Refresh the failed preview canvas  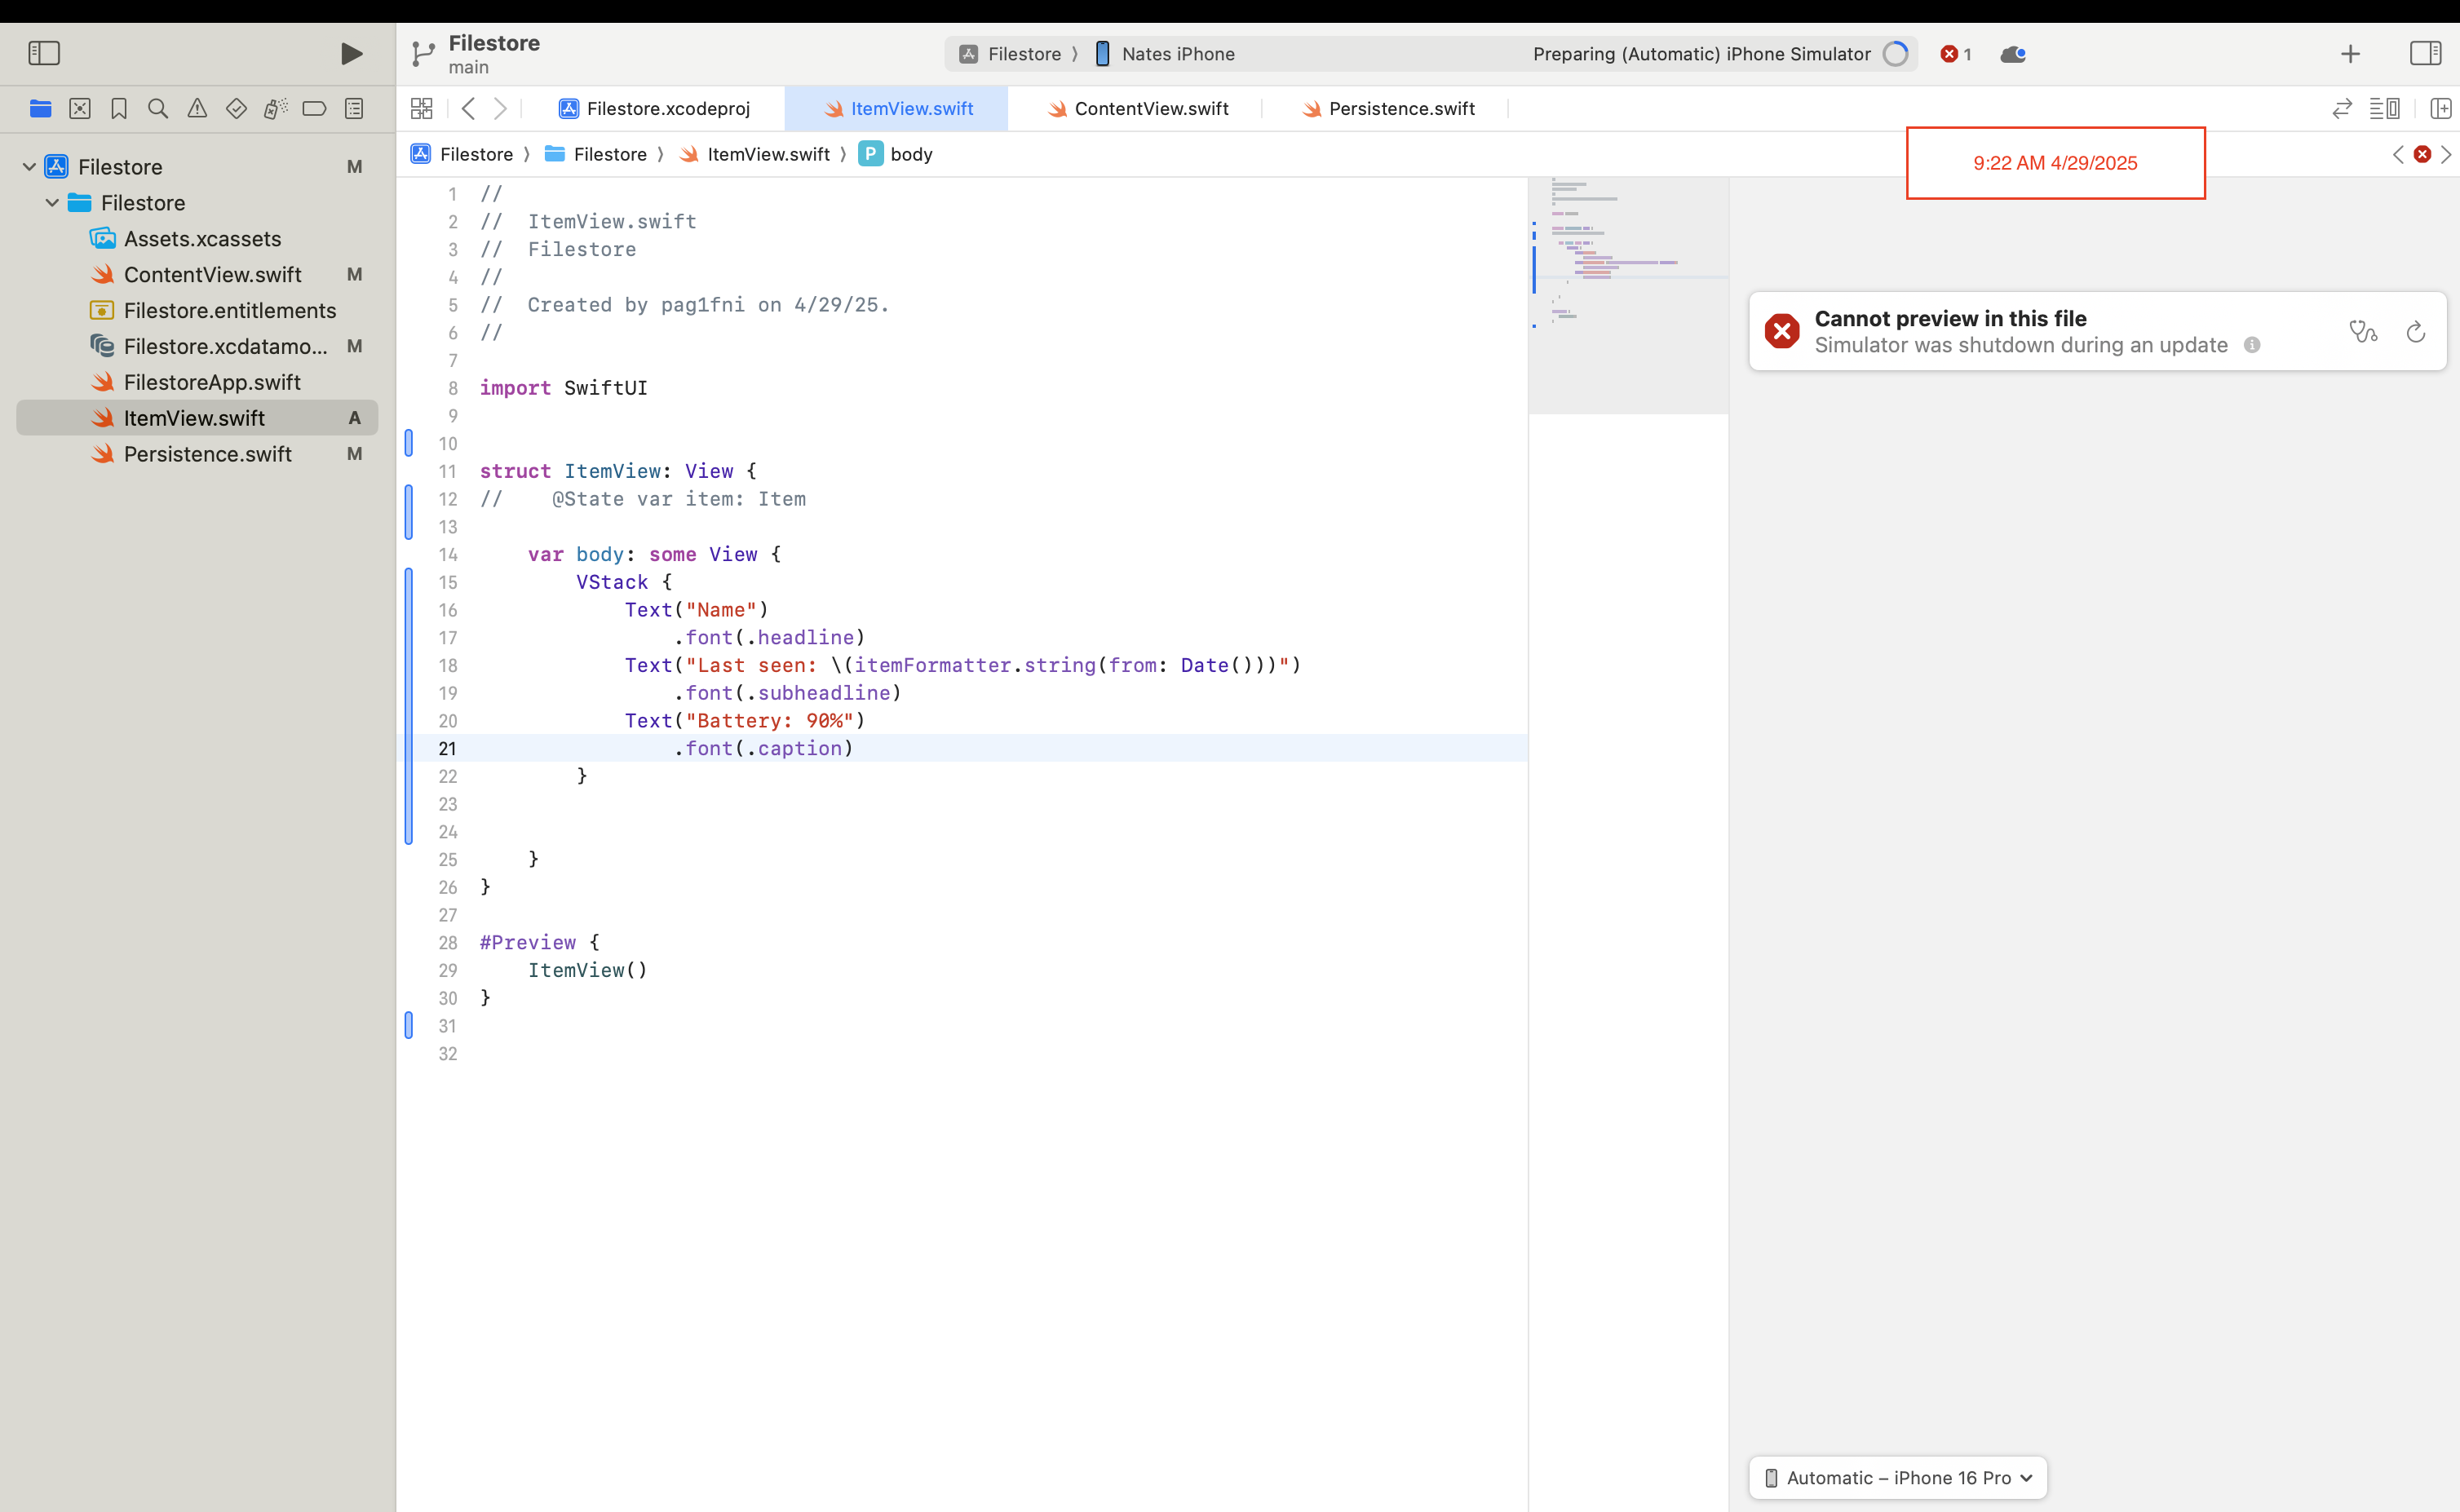point(2415,331)
